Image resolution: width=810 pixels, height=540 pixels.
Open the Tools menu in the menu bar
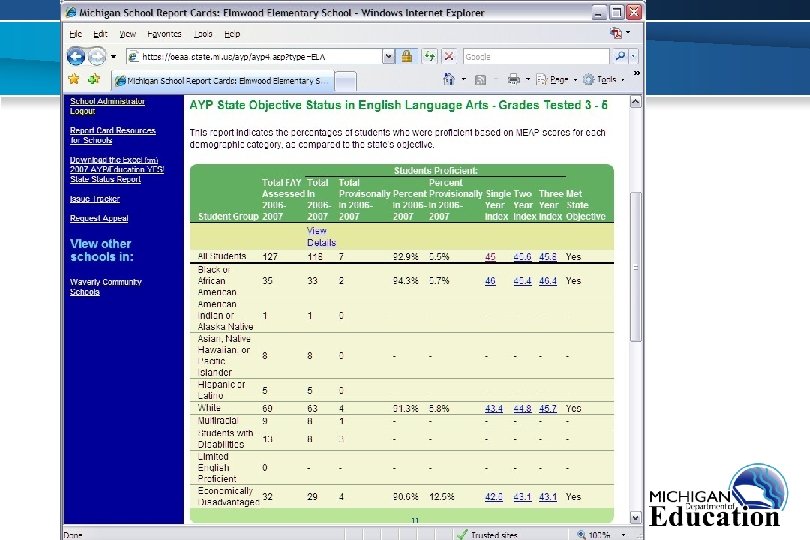[203, 34]
